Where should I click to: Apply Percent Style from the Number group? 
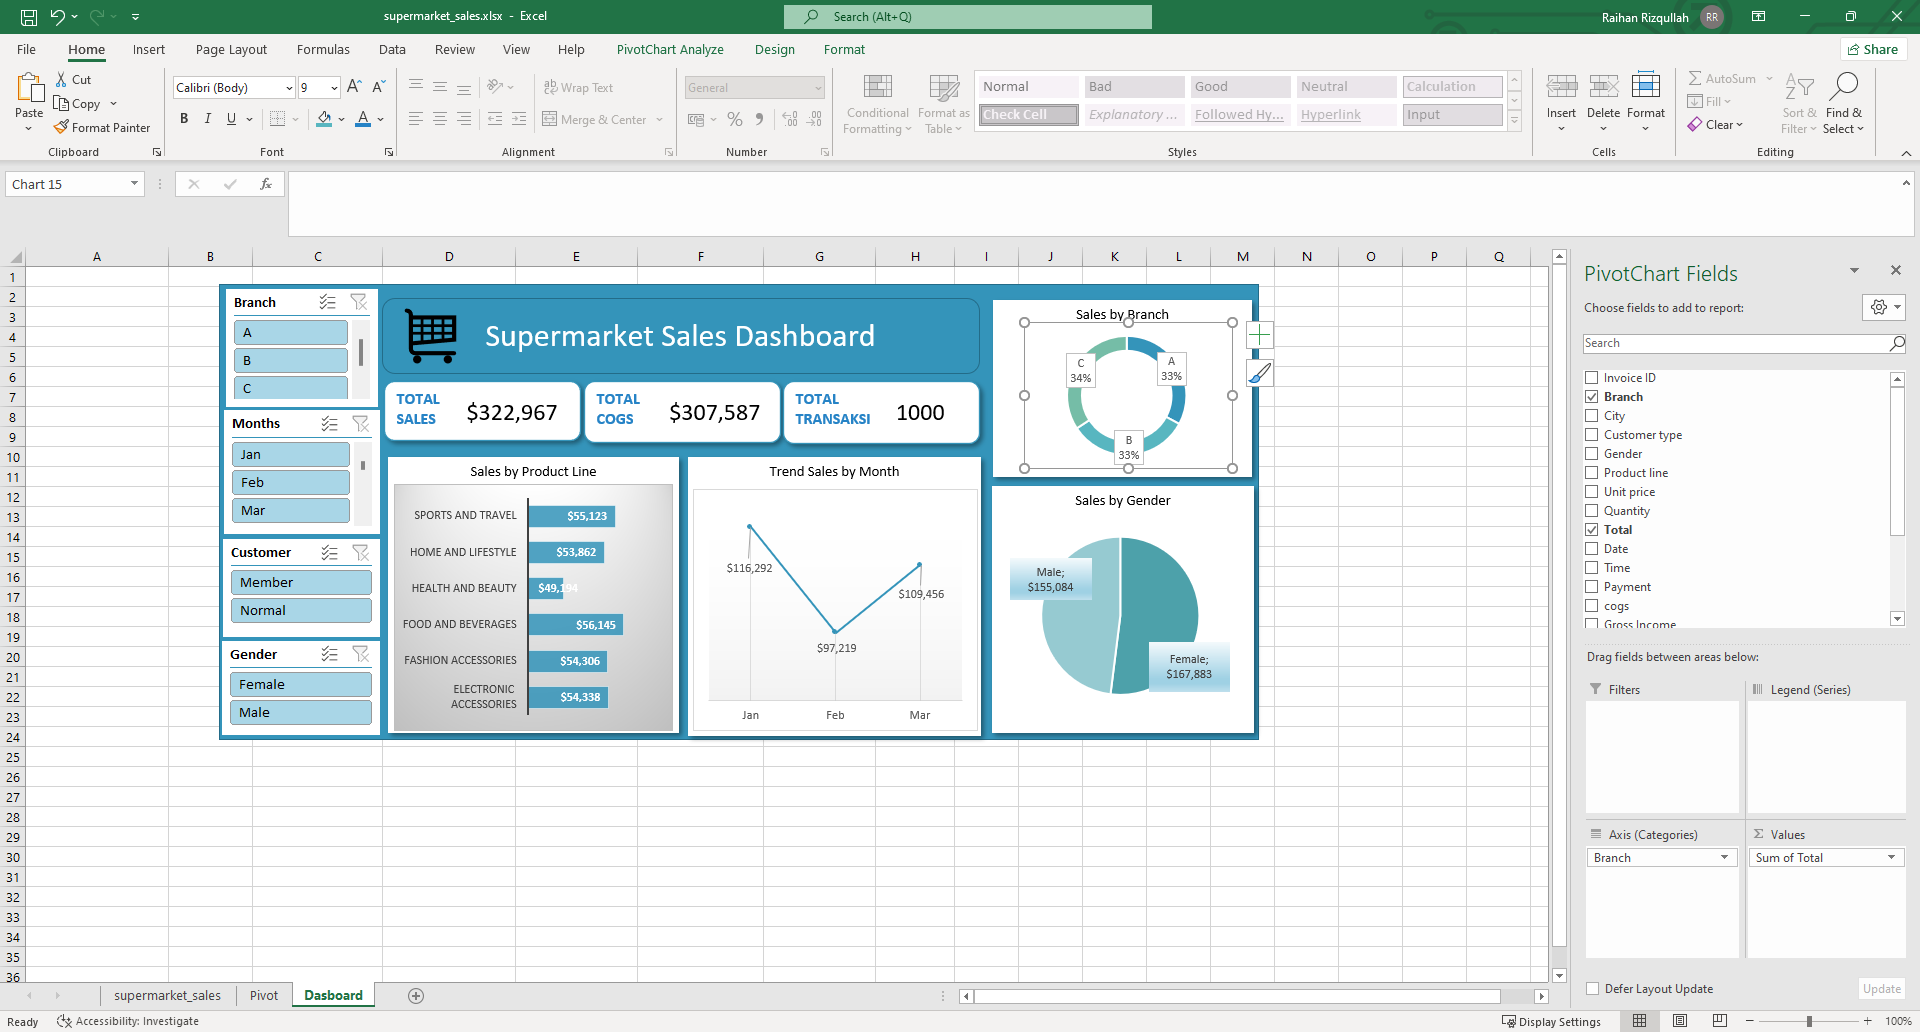735,119
